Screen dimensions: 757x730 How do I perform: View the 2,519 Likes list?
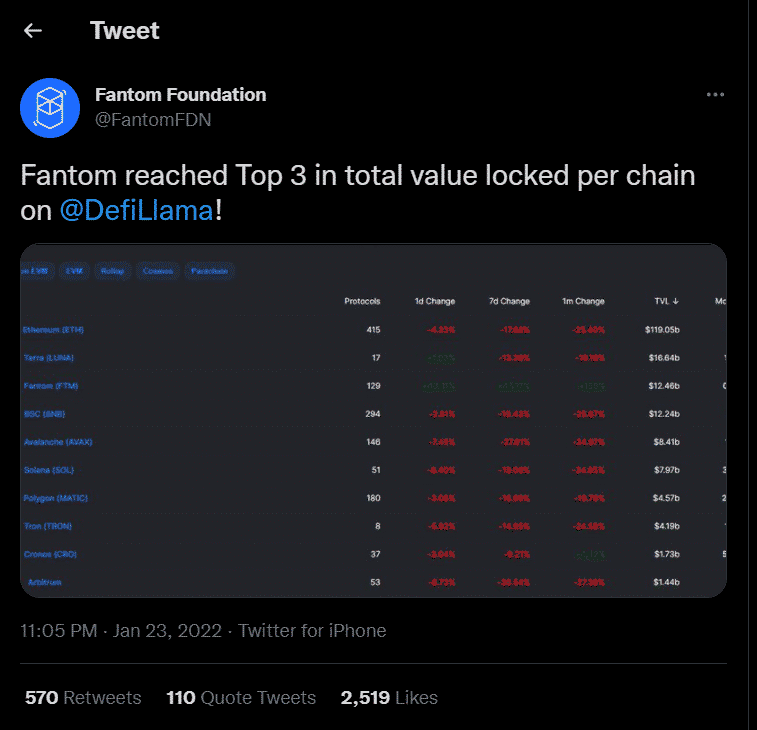pyautogui.click(x=389, y=697)
